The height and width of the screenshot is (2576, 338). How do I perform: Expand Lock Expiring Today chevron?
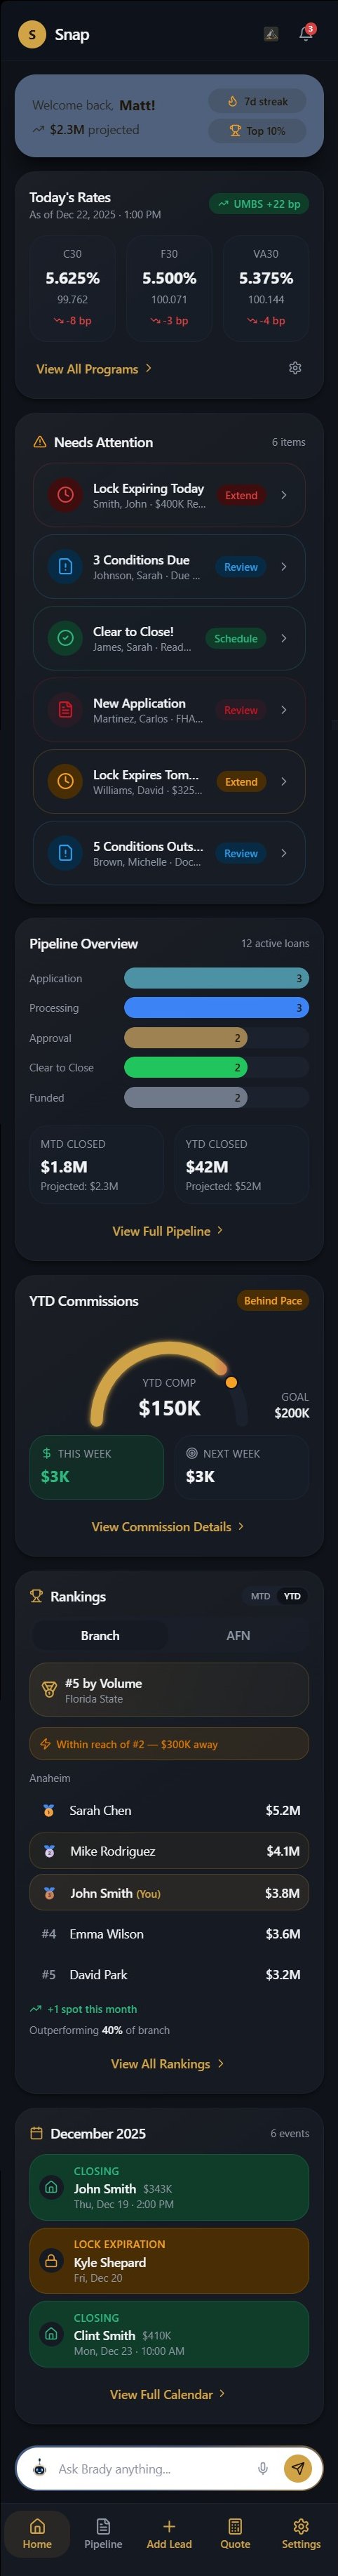tap(284, 495)
